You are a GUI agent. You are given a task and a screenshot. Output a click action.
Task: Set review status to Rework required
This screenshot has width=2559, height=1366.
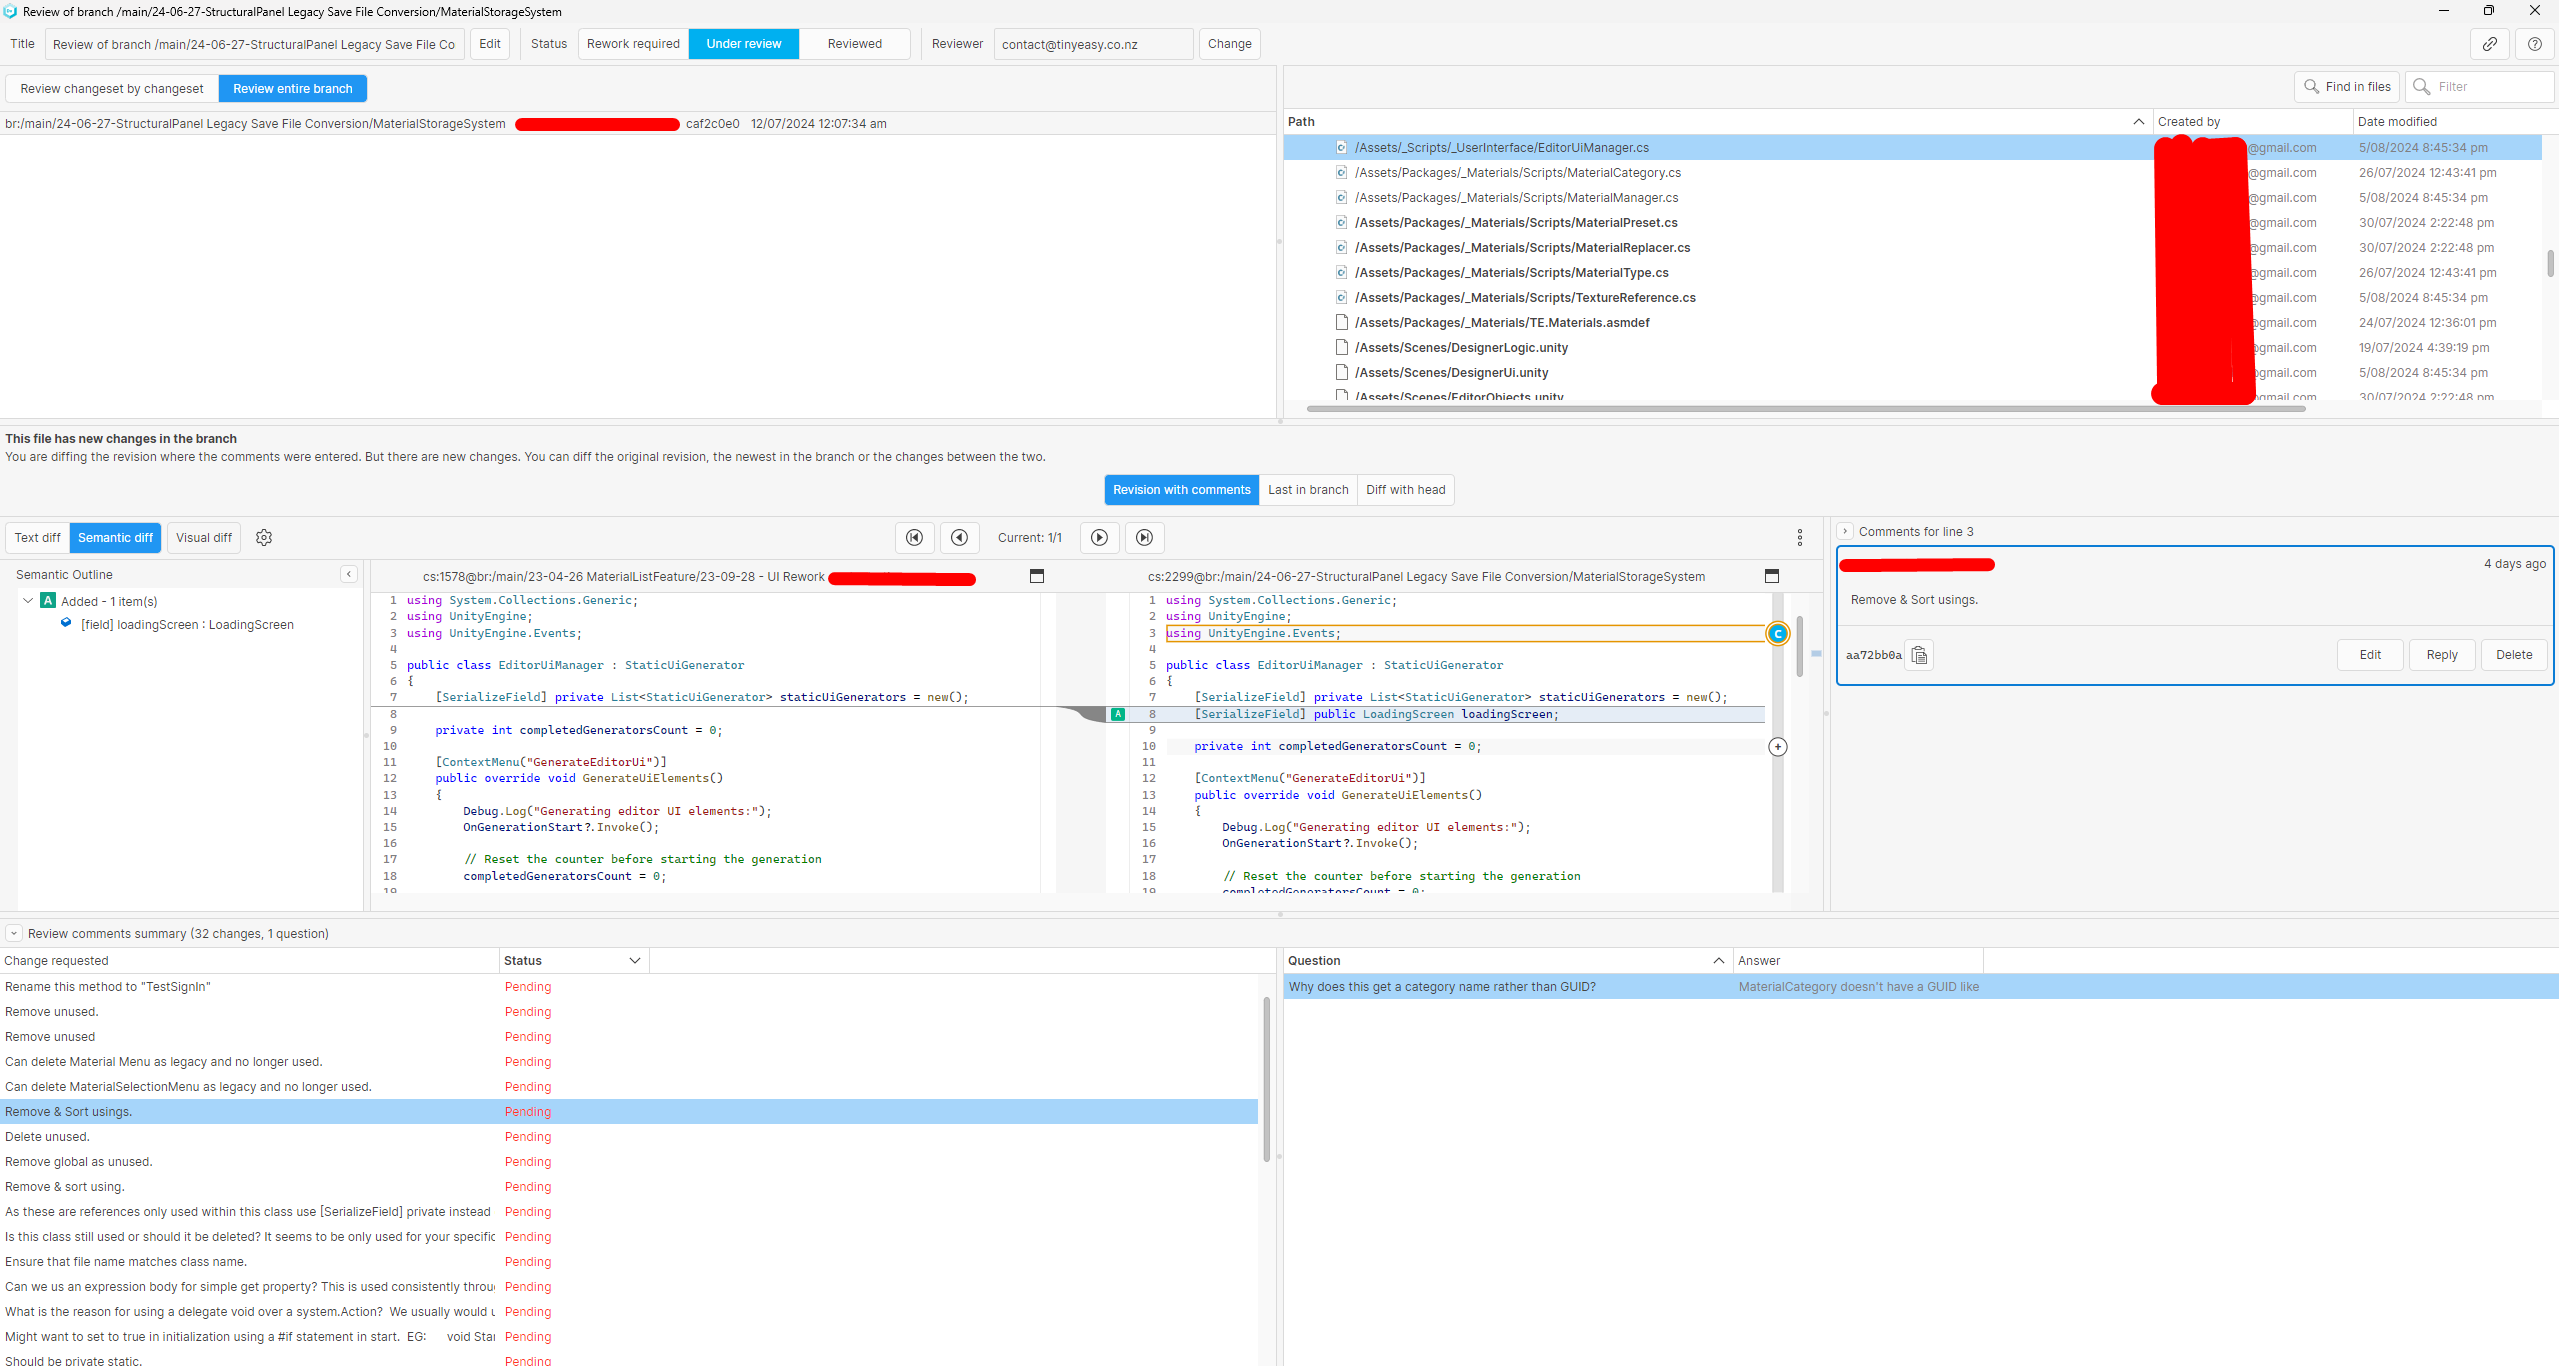click(x=633, y=44)
